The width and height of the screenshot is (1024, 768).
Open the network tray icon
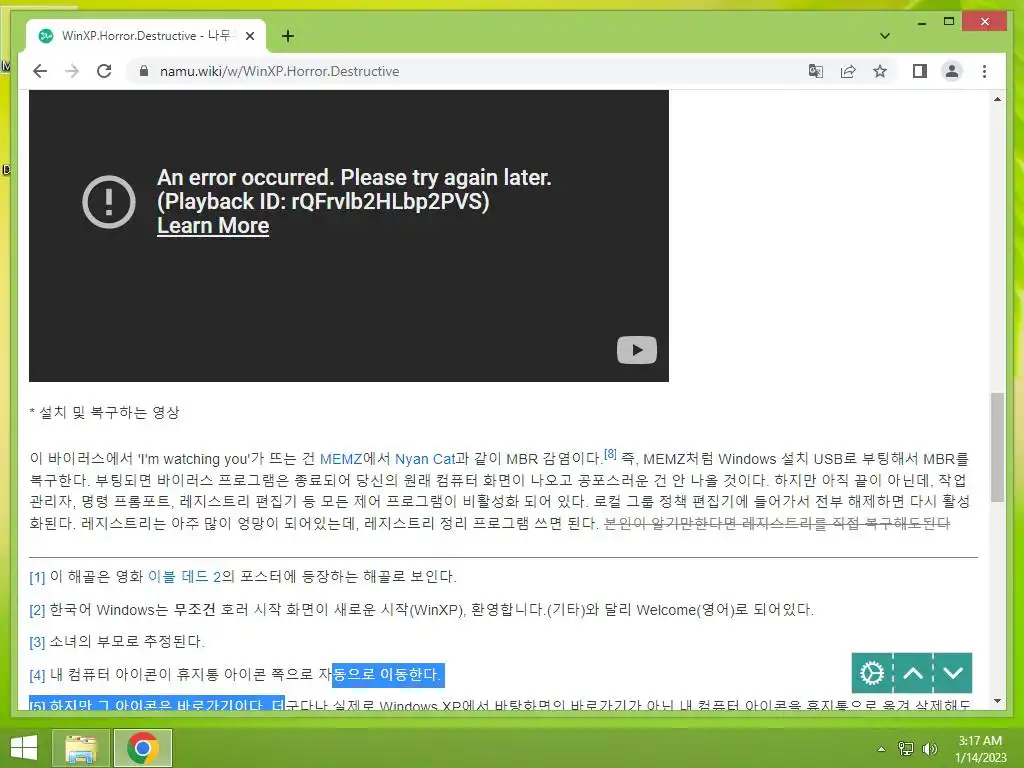tap(906, 749)
